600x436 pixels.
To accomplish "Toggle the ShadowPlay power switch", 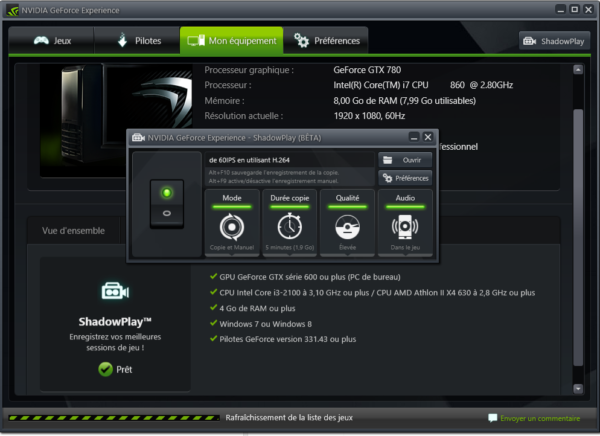I will 167,203.
